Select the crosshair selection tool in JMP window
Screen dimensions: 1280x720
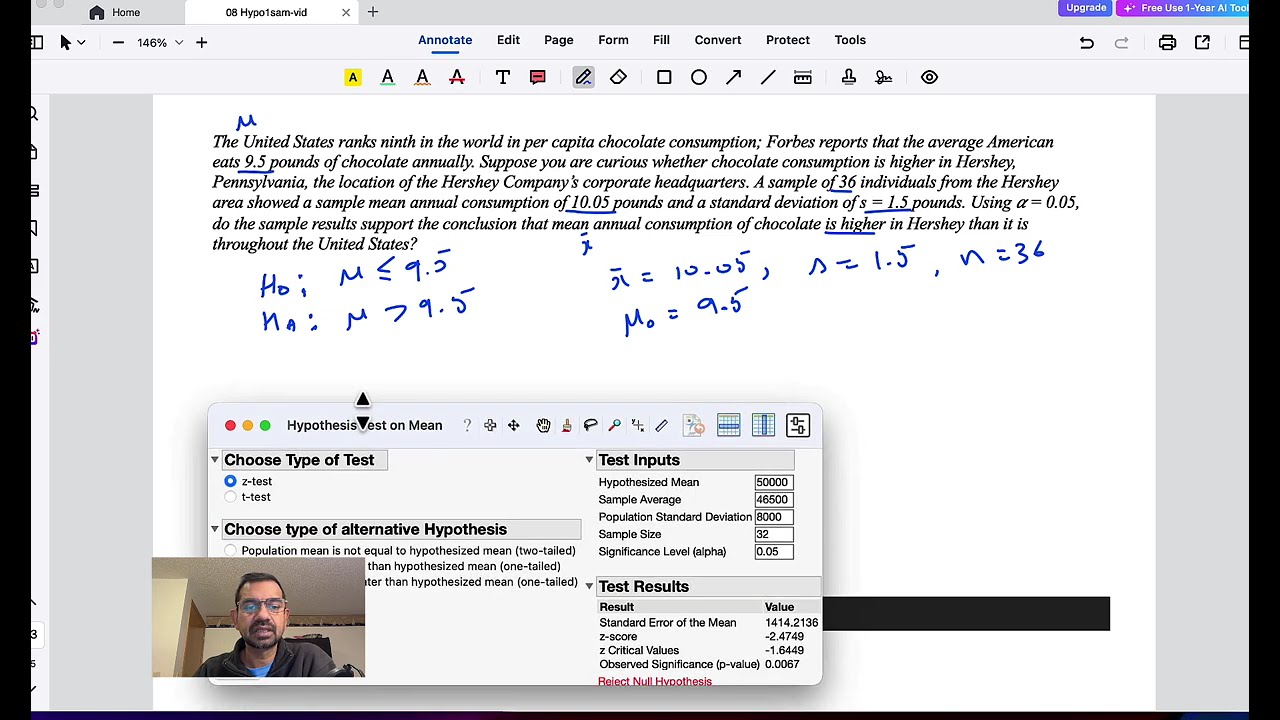pyautogui.click(x=490, y=425)
